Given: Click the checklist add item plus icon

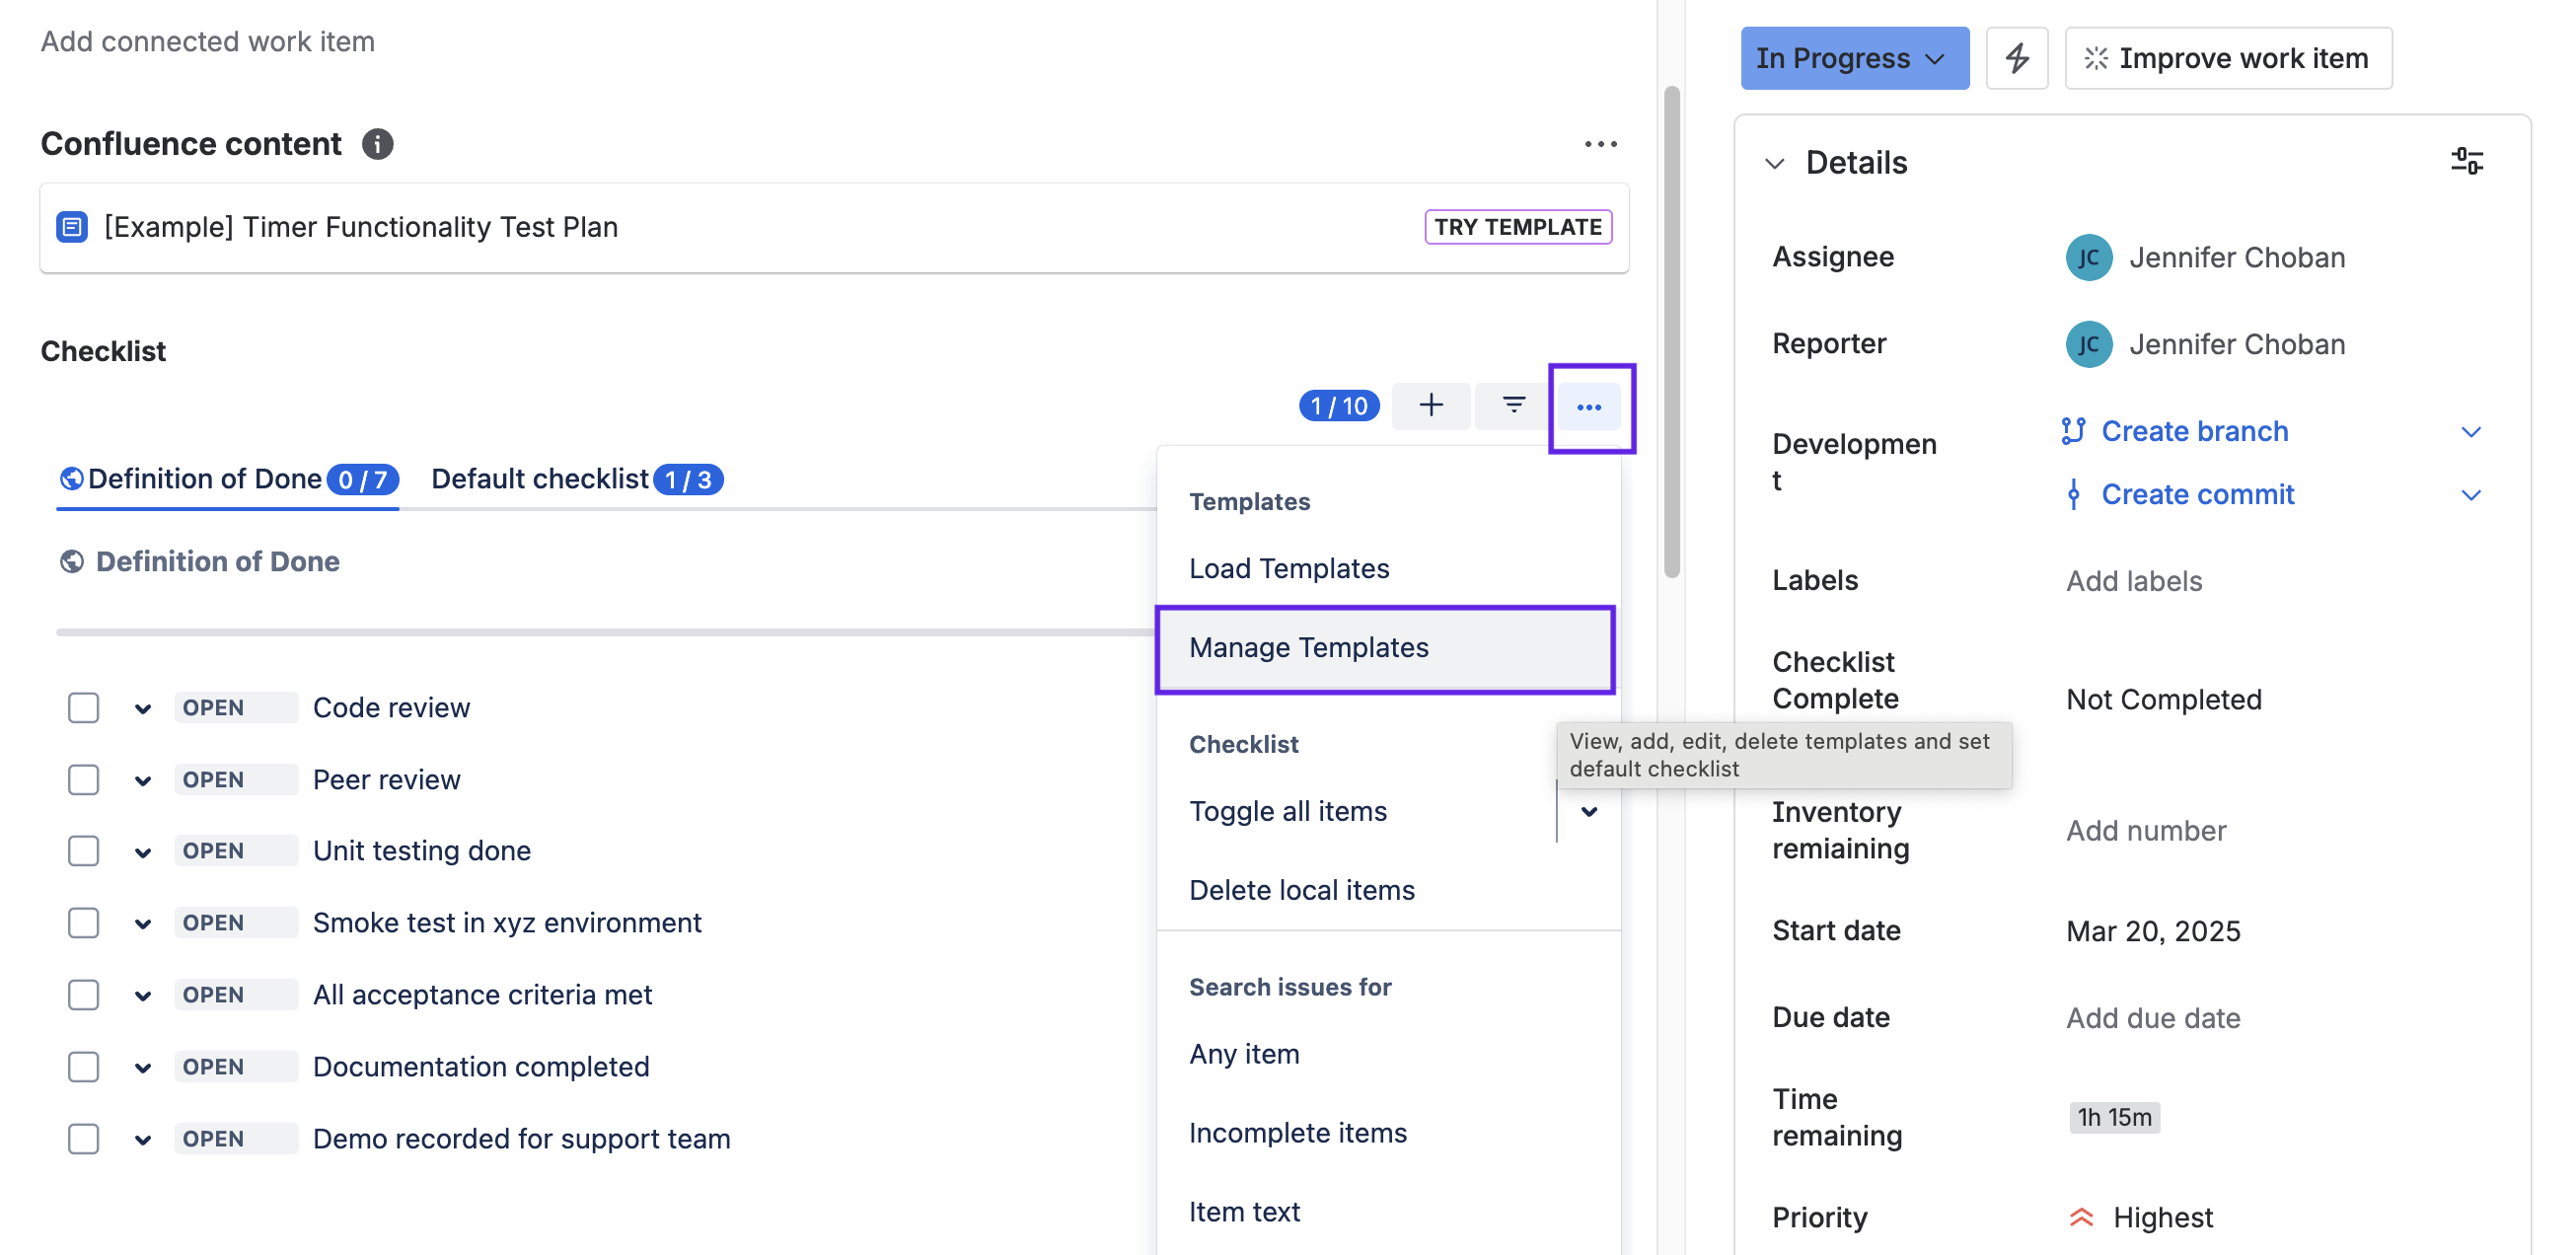Looking at the screenshot, I should point(1430,405).
